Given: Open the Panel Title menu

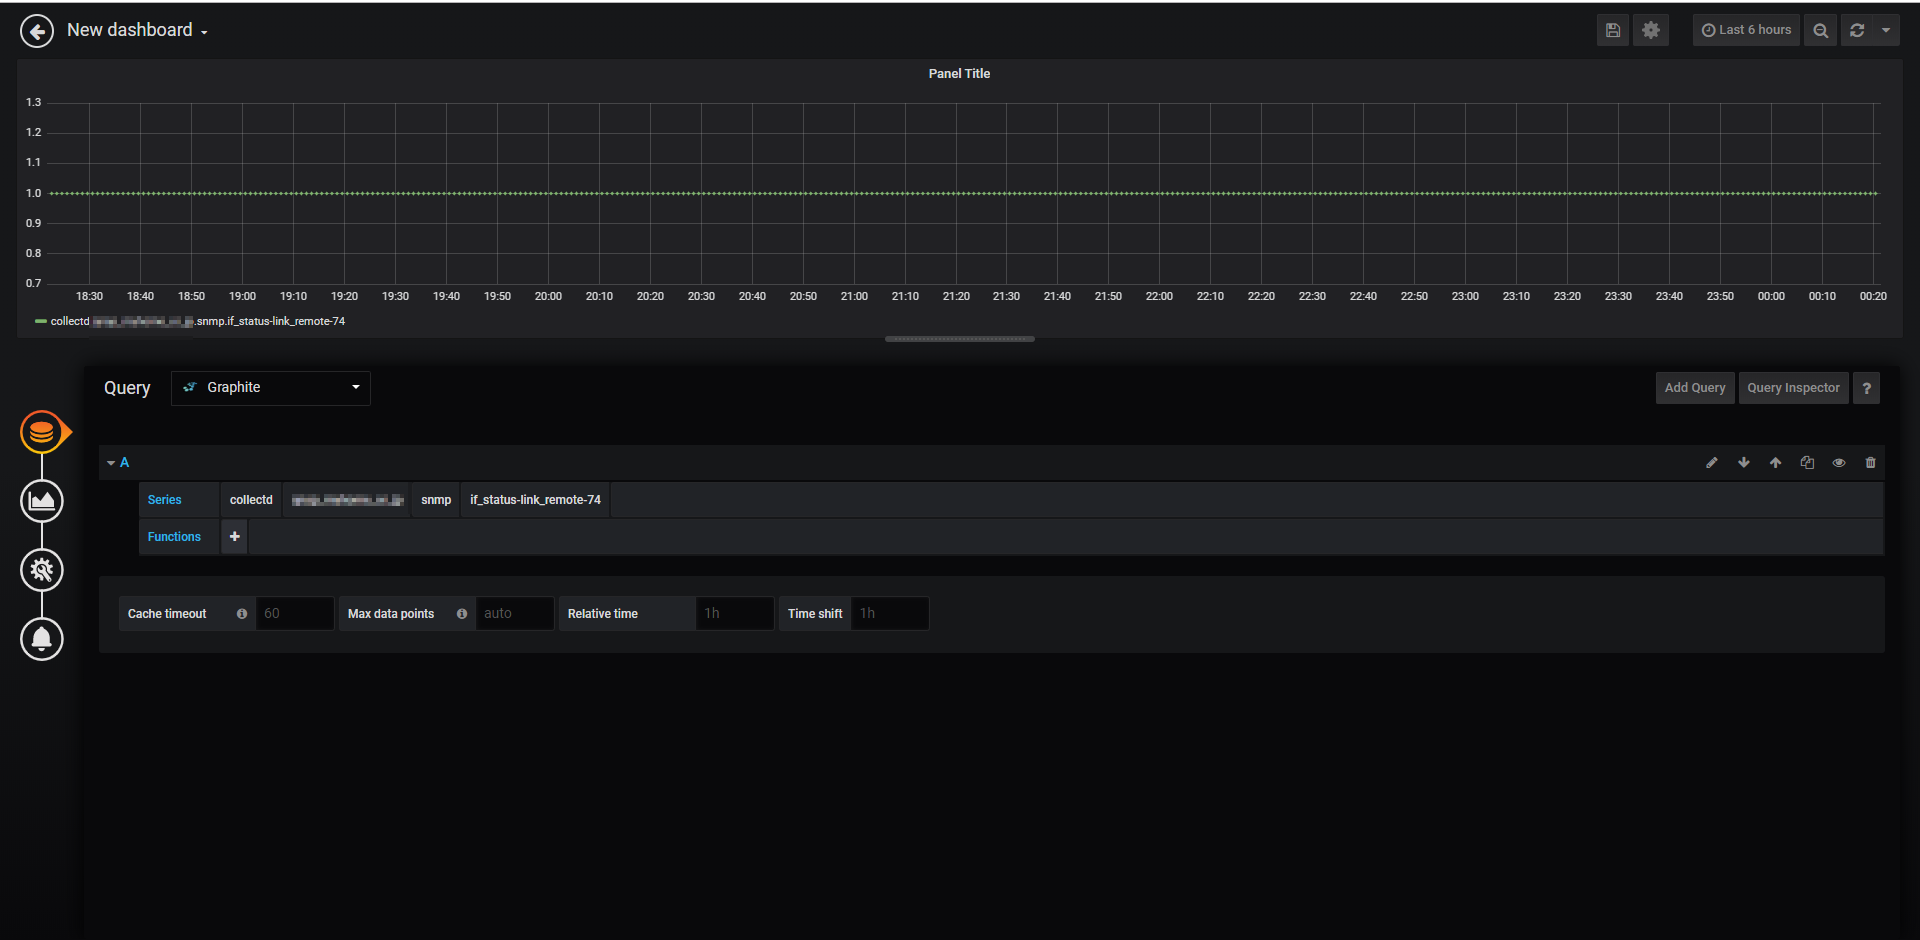Looking at the screenshot, I should point(959,74).
